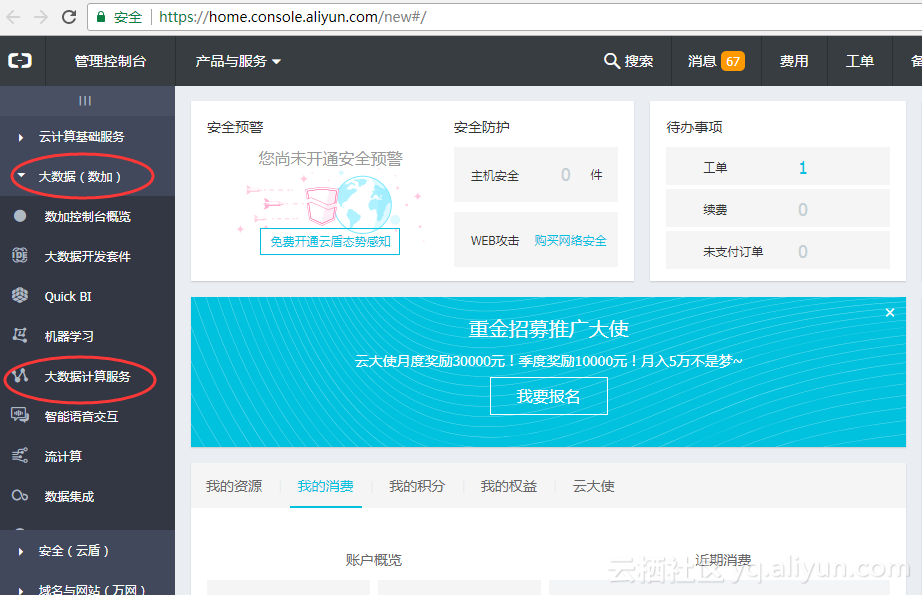The width and height of the screenshot is (922, 595).
Task: Switch to 我的权益 tab
Action: (x=509, y=486)
